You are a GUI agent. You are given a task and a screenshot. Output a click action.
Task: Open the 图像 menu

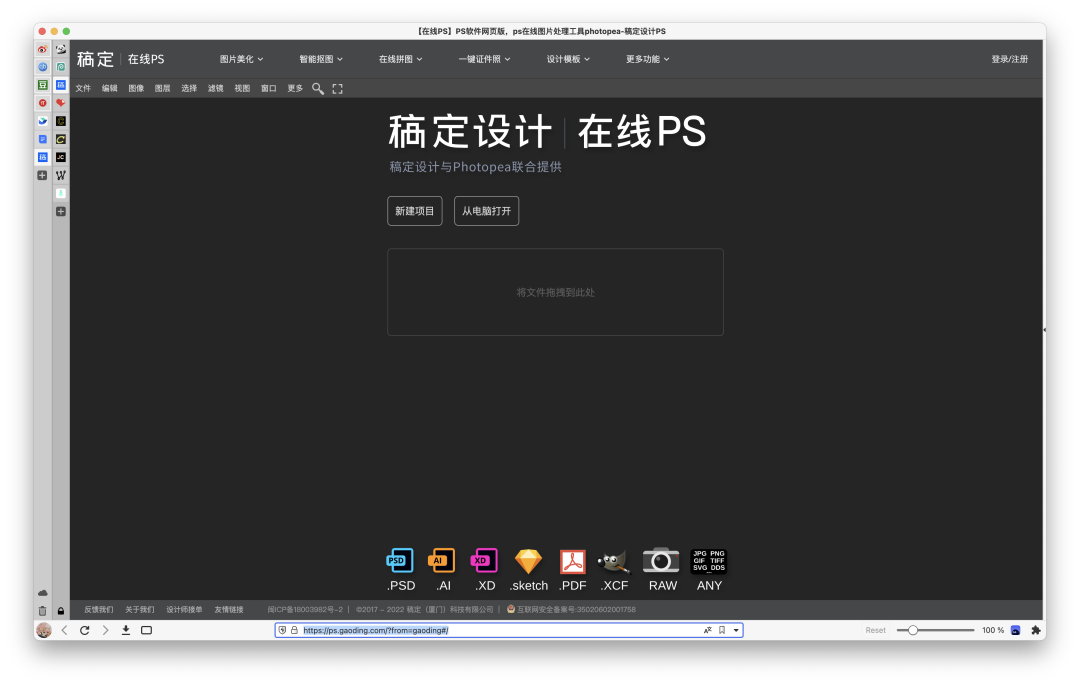click(x=136, y=88)
